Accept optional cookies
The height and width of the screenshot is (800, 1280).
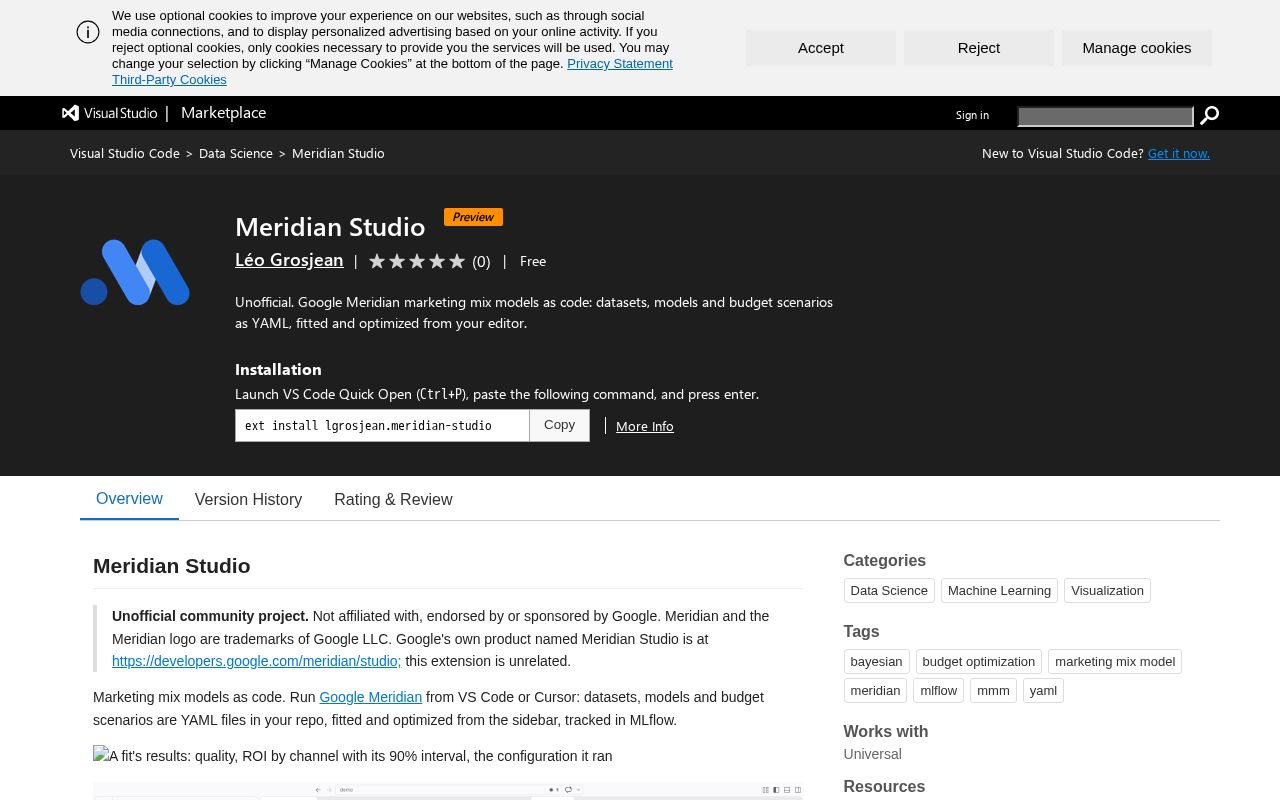click(821, 48)
